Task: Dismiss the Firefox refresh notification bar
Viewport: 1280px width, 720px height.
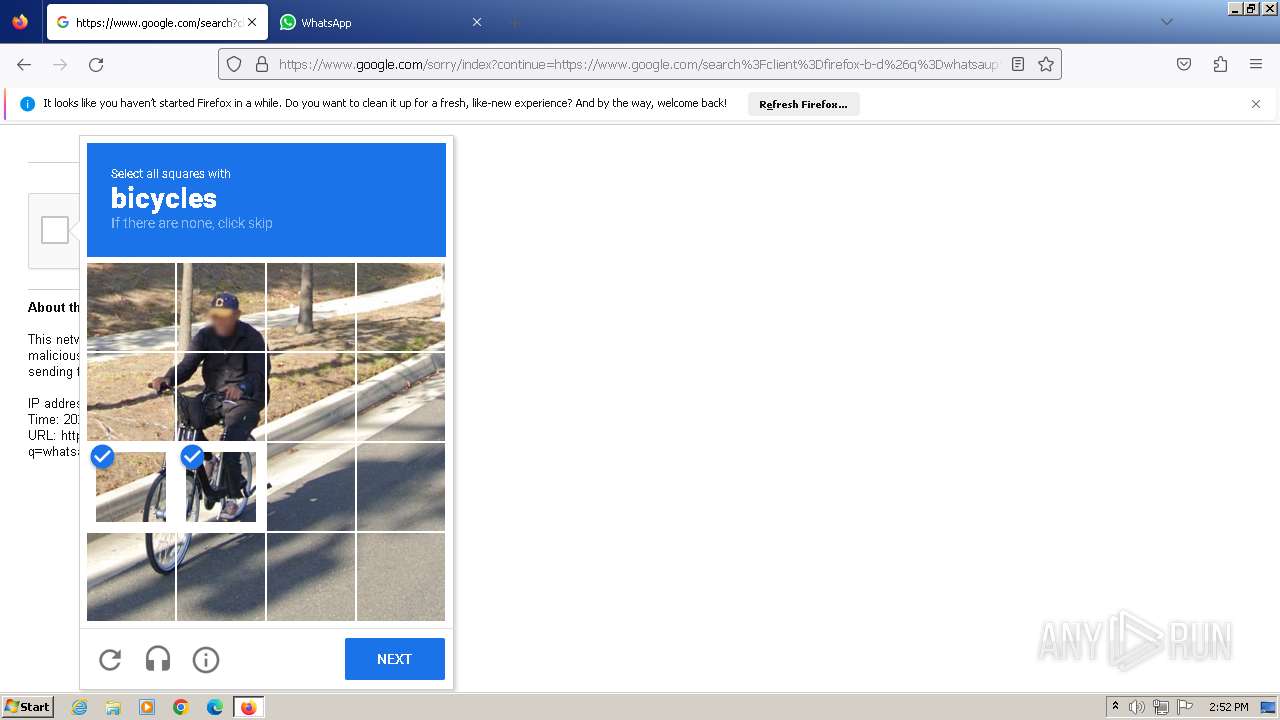Action: [x=1256, y=104]
